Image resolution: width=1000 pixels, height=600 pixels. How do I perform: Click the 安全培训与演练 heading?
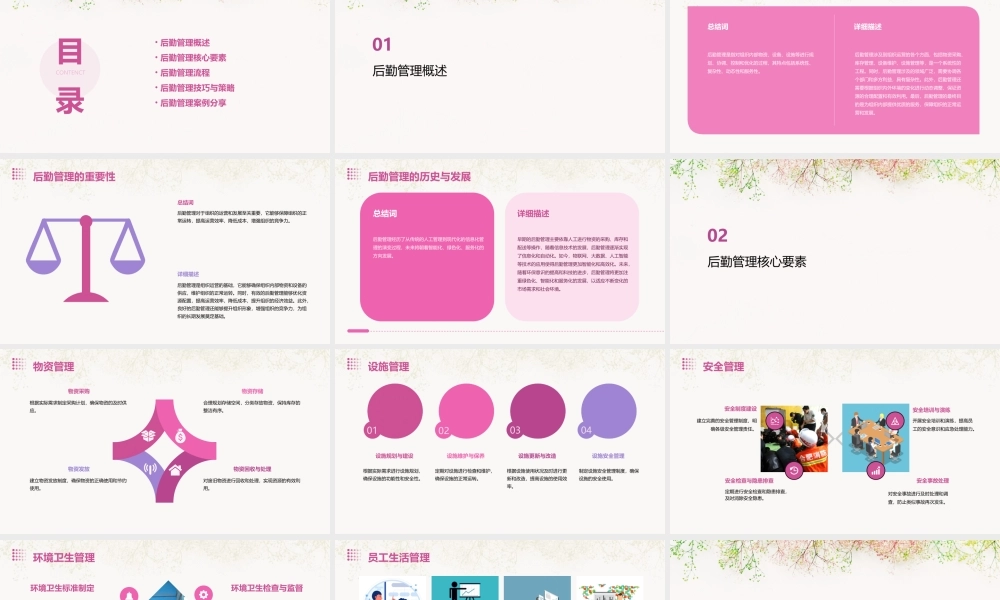[x=931, y=410]
